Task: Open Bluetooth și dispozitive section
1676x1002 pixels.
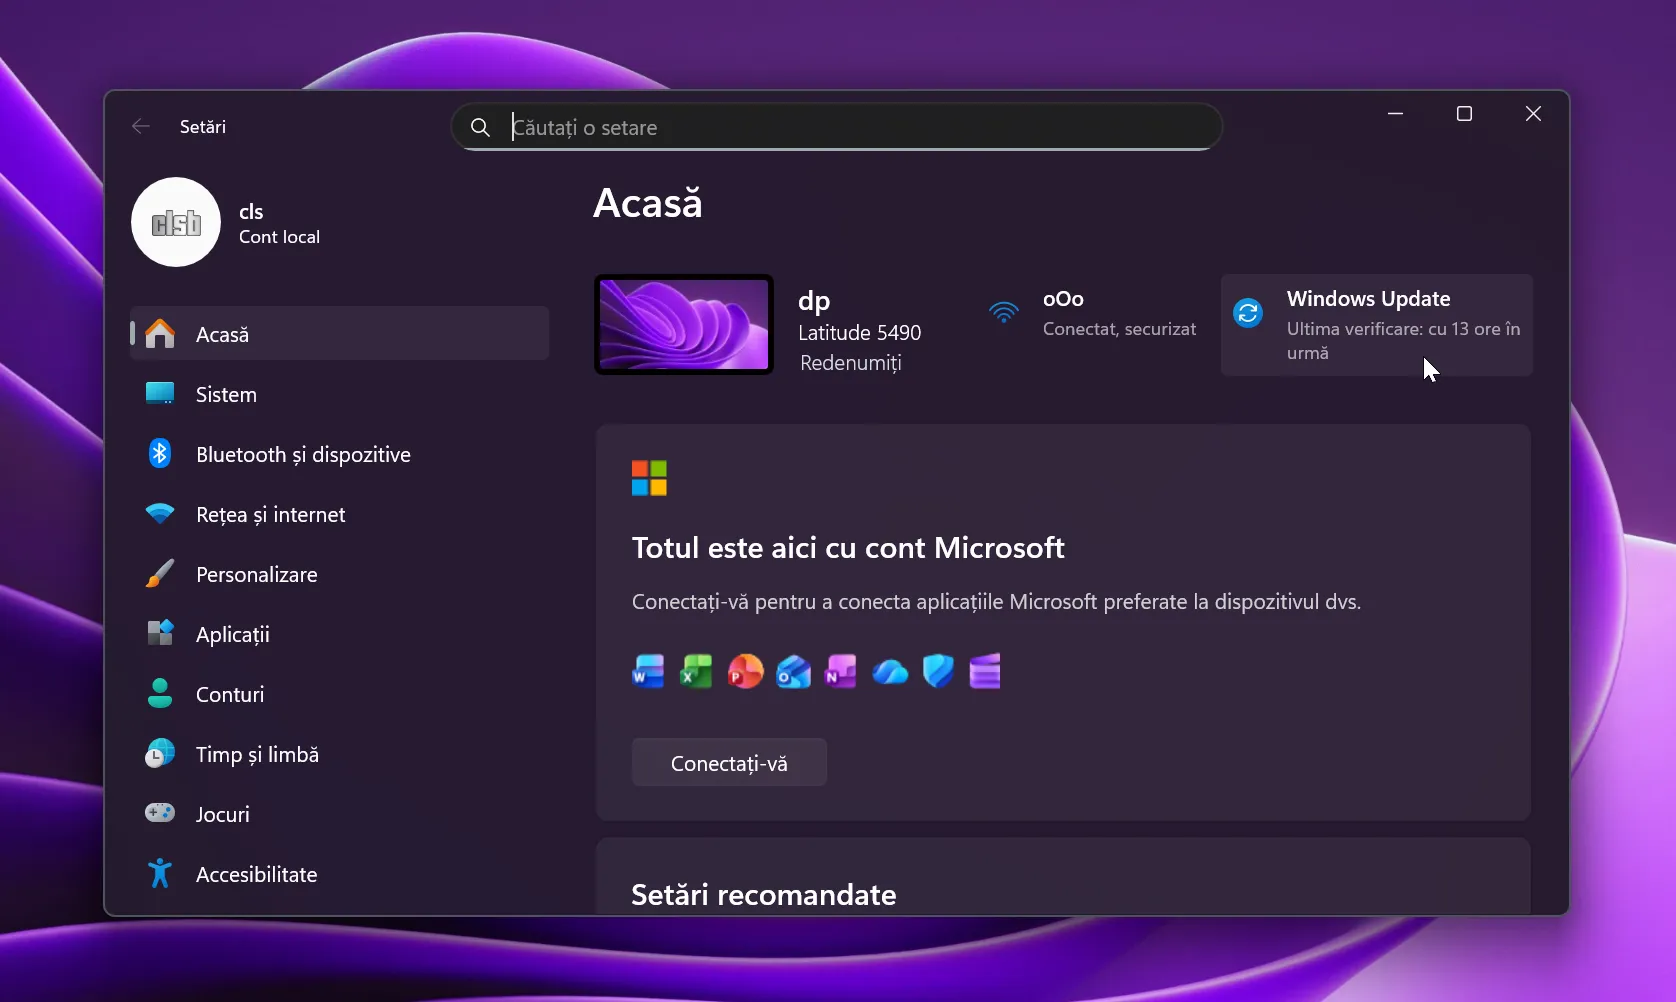Action: (x=303, y=455)
